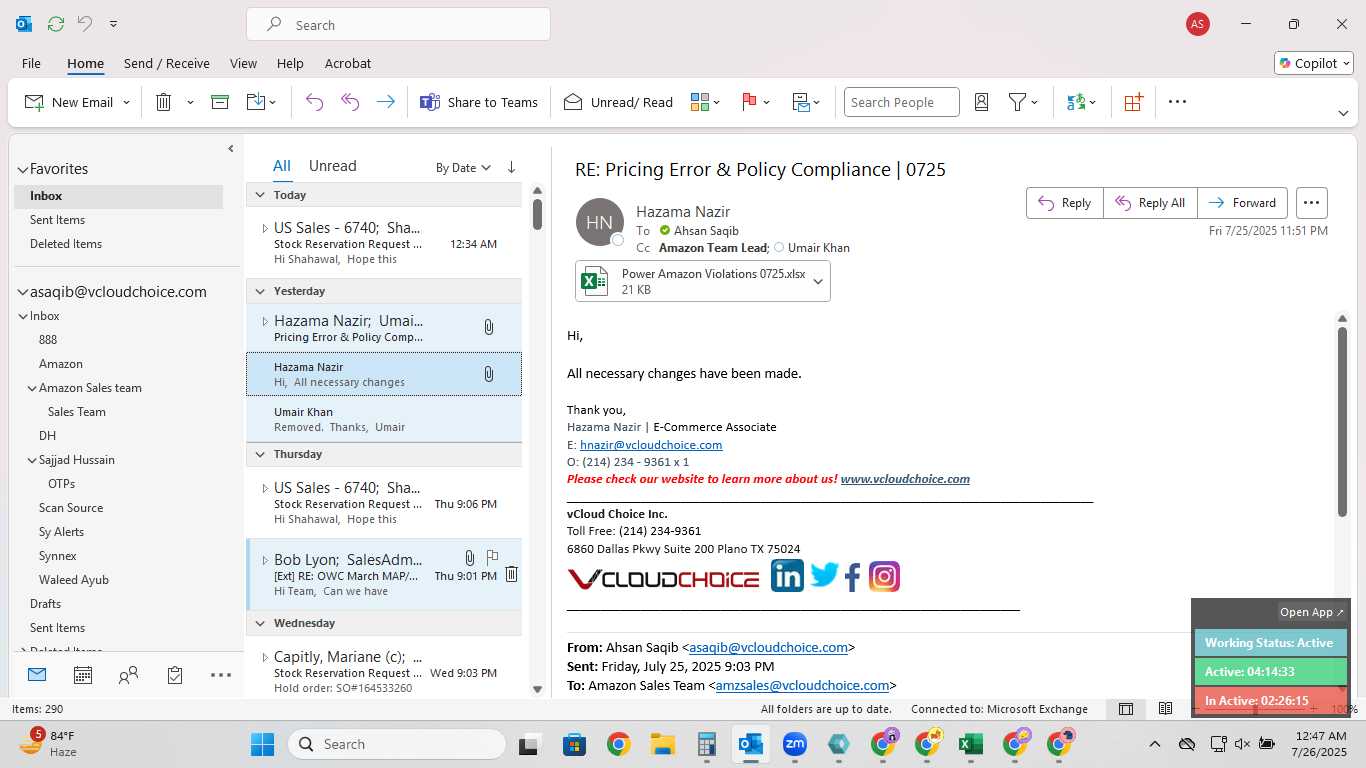The width and height of the screenshot is (1366, 768).
Task: Collapse the Favorites section
Action: [x=23, y=169]
